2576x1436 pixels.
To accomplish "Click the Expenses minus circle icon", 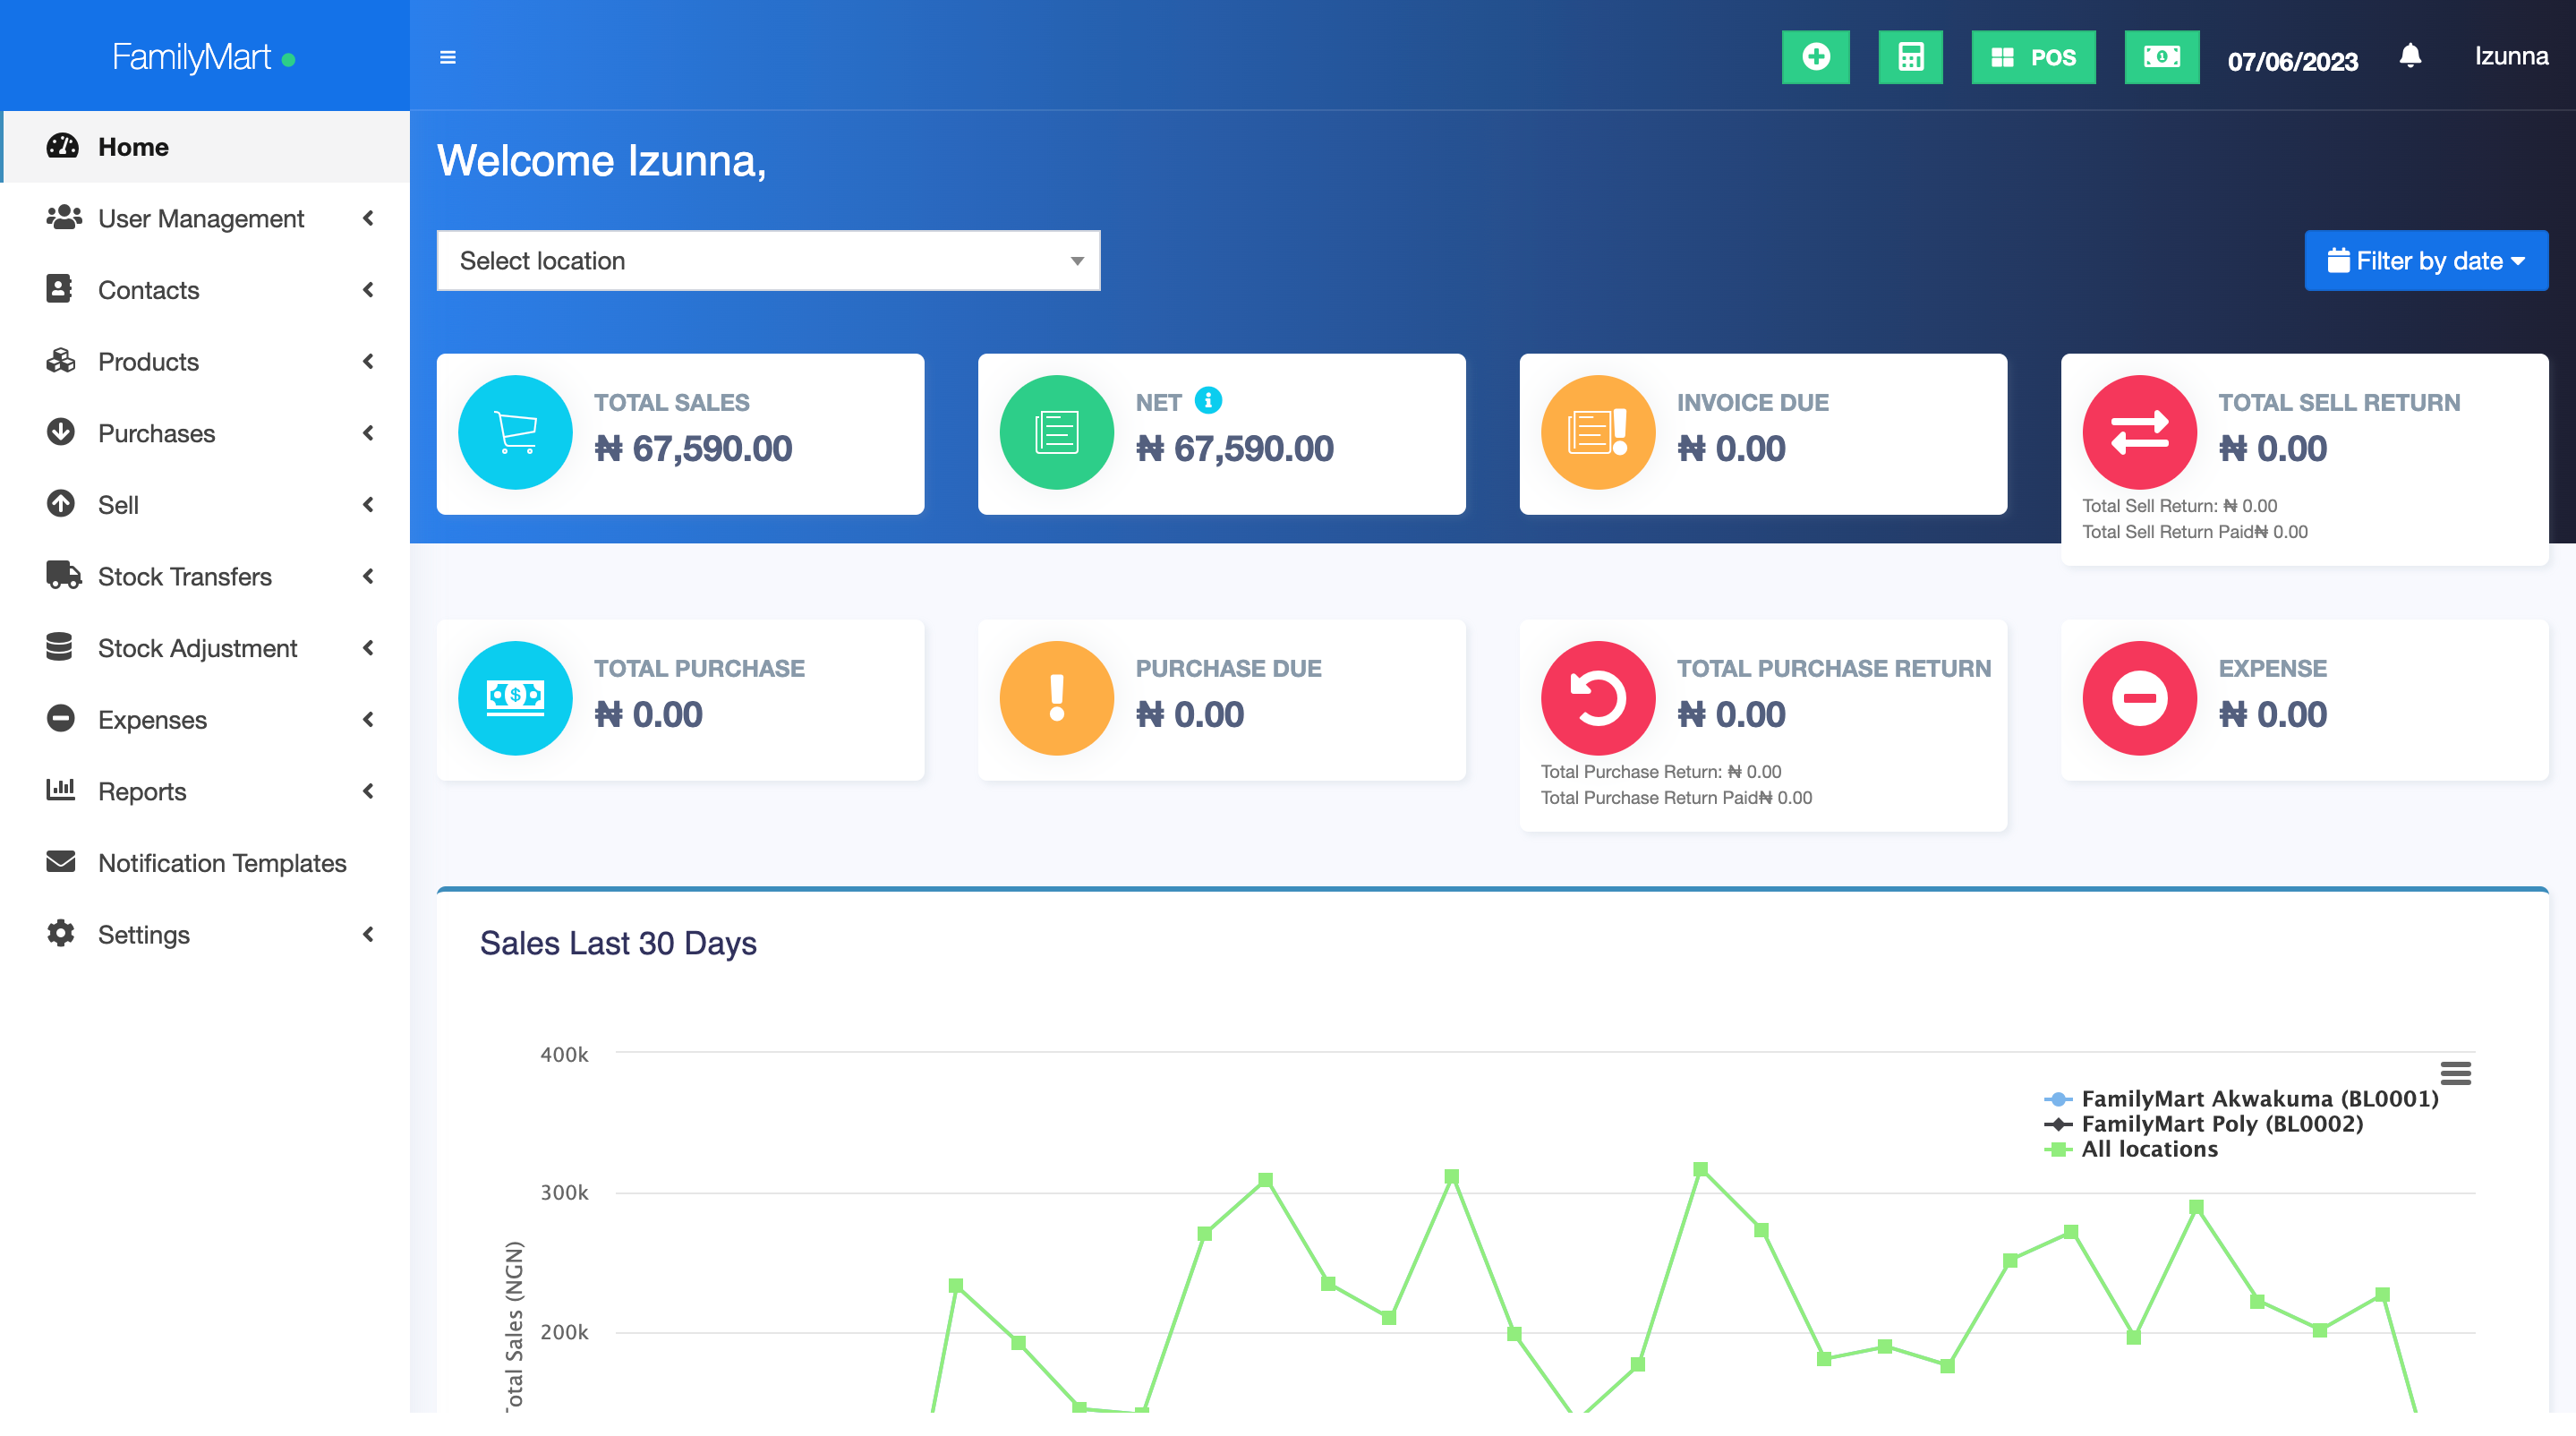I will [x=61, y=719].
